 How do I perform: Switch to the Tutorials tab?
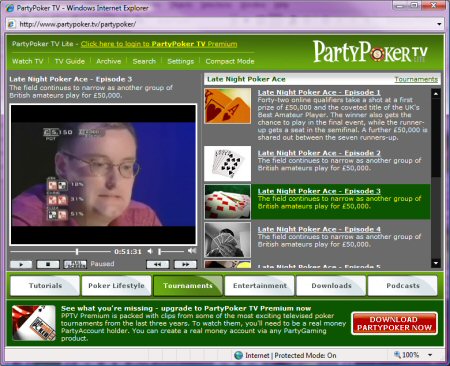pos(45,286)
